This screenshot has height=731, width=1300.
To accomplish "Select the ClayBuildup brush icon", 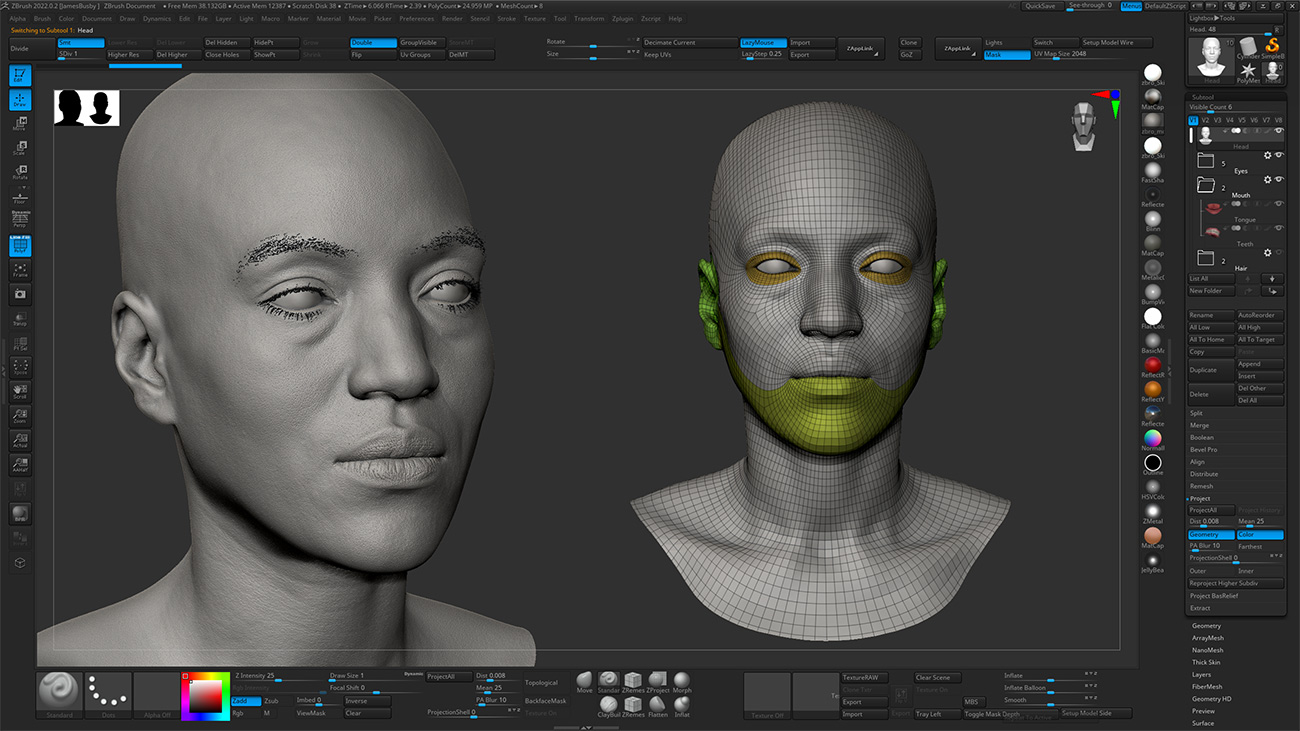I will point(608,705).
